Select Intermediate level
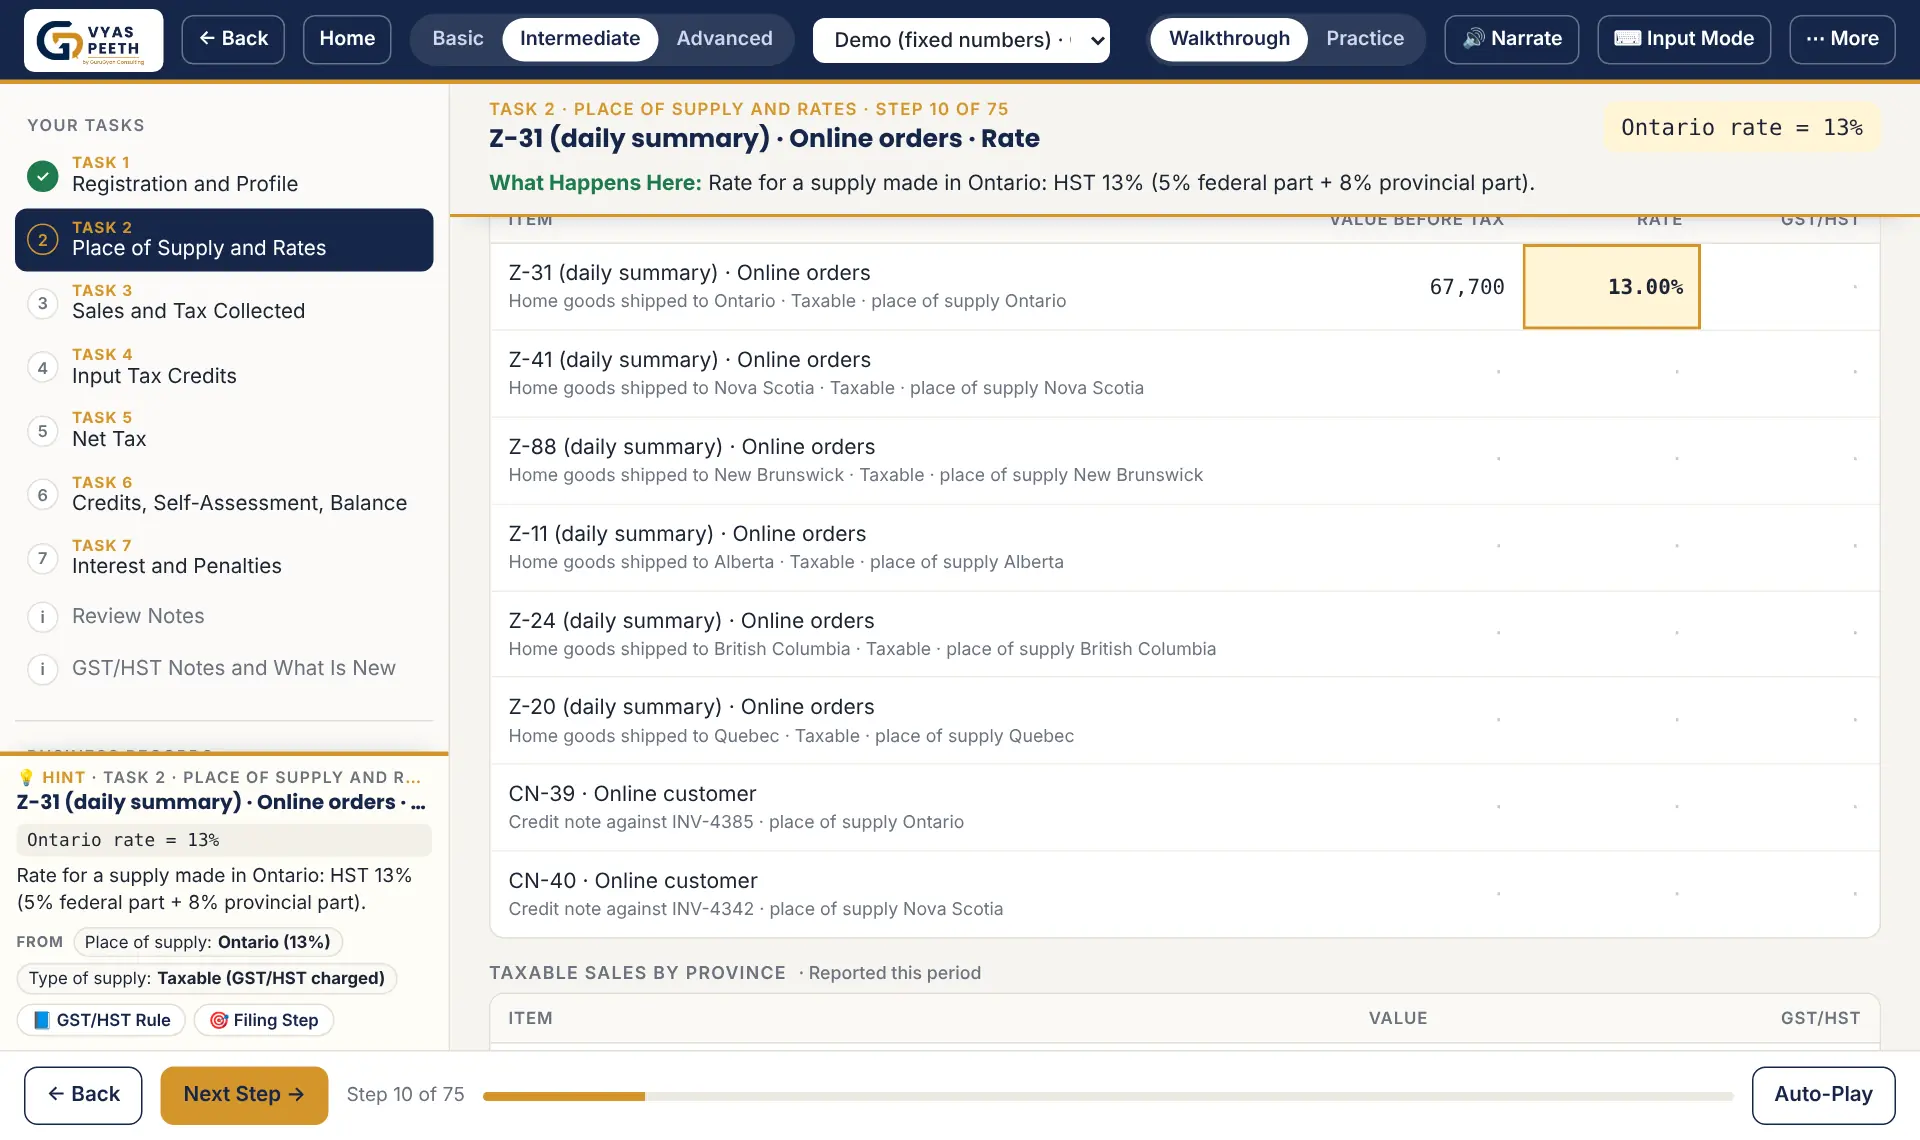 [580, 39]
